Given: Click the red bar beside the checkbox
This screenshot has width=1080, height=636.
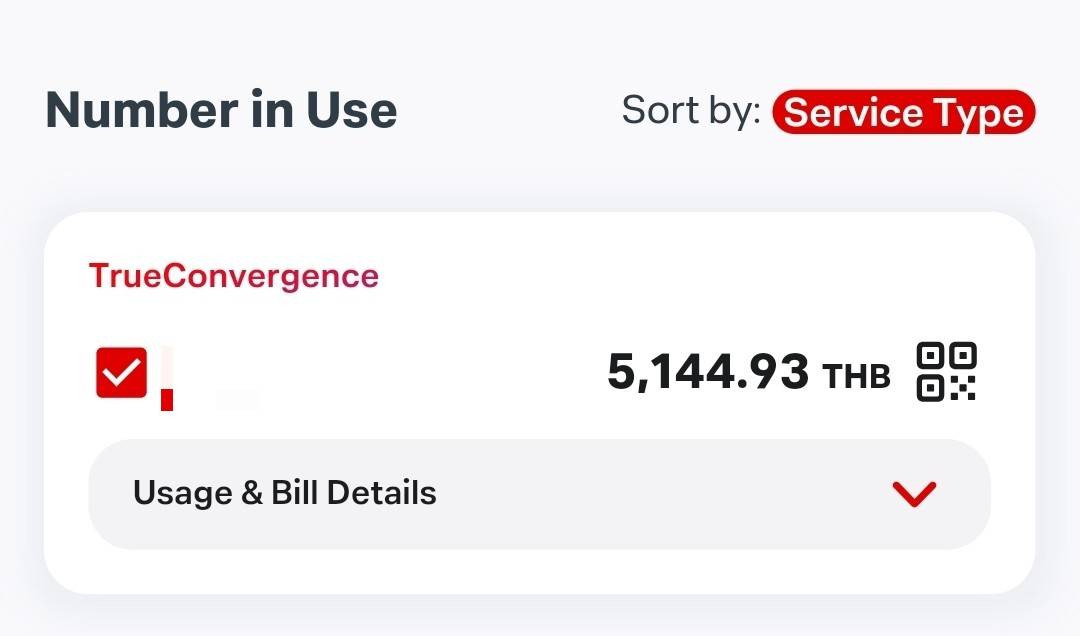Looking at the screenshot, I should tap(167, 379).
